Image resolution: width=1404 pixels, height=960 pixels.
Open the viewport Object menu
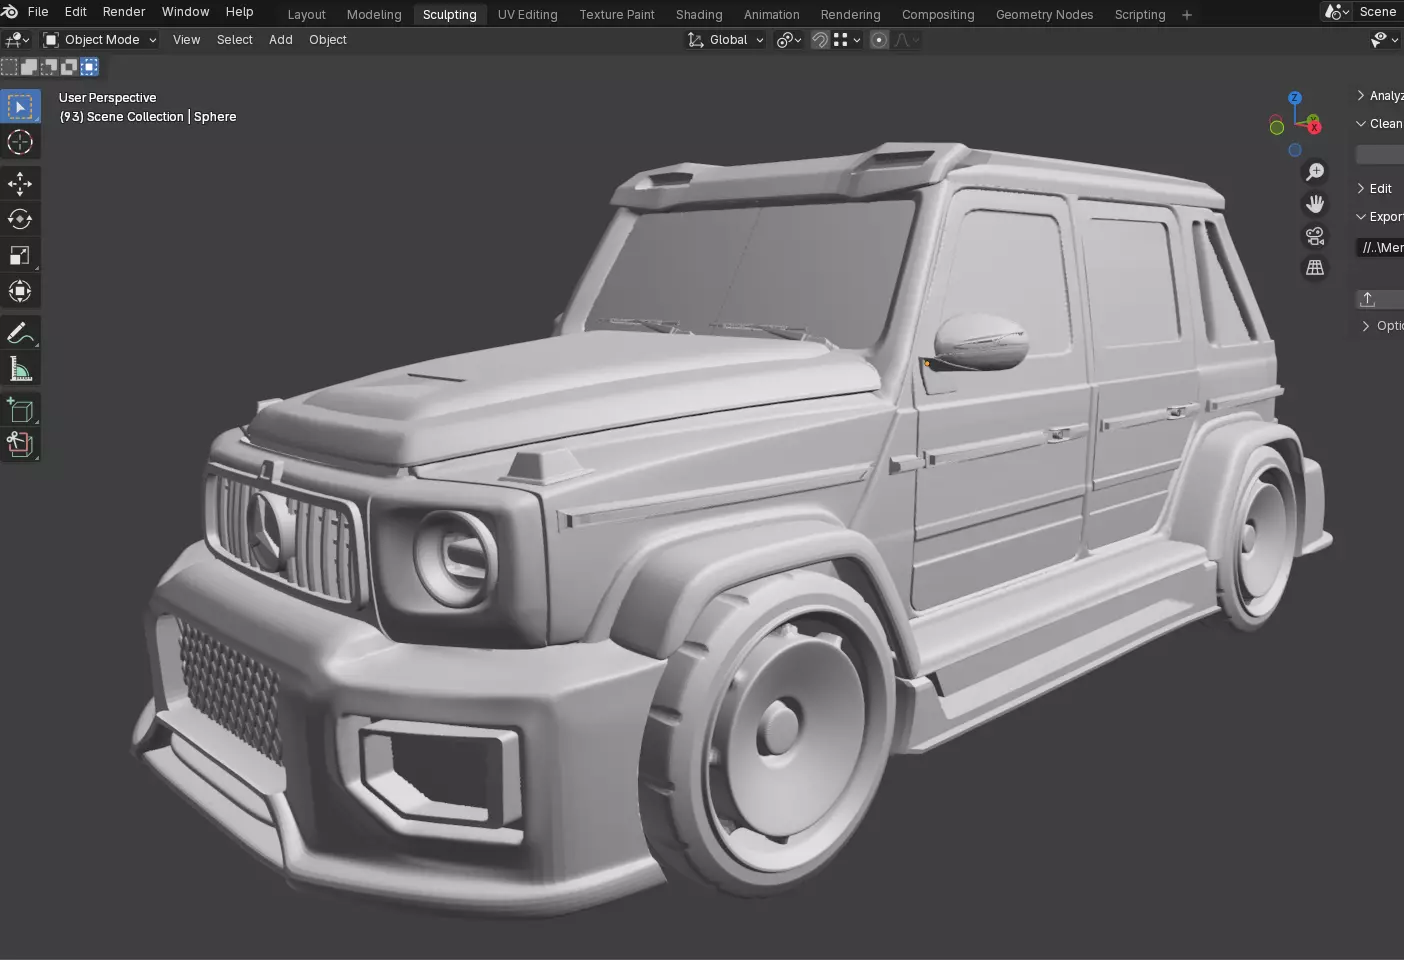(x=328, y=40)
